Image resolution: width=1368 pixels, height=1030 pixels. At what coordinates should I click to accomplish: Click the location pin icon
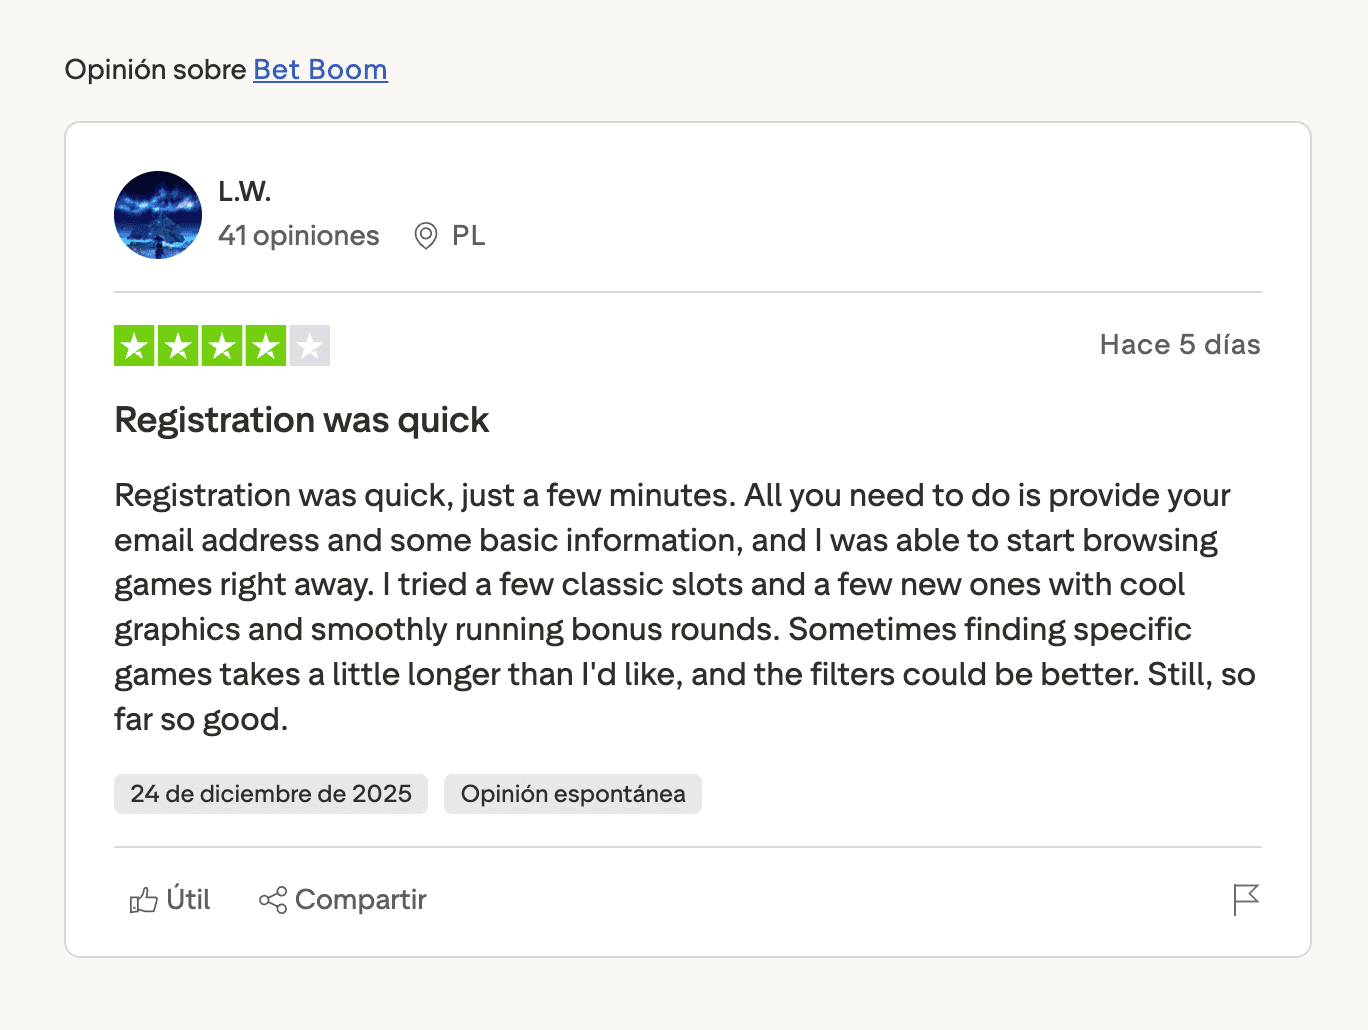click(426, 236)
